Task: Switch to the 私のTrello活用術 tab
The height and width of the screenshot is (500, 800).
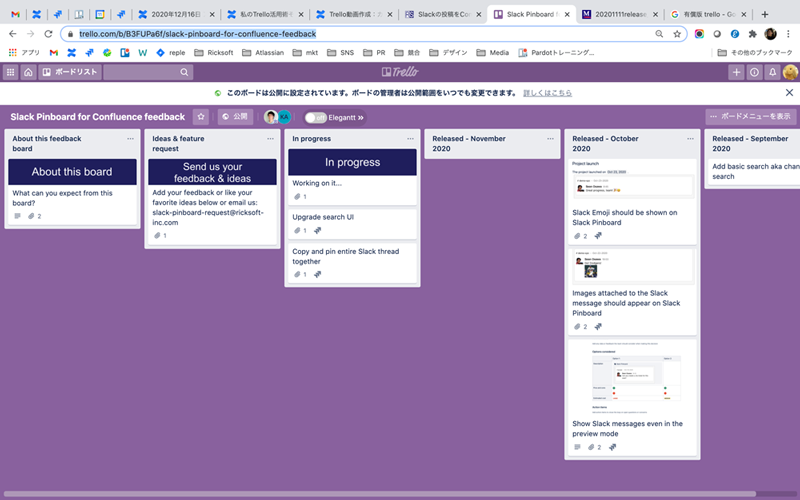Action: [265, 14]
